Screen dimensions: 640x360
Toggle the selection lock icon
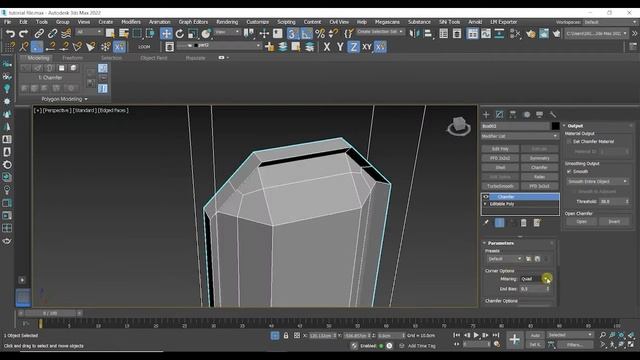point(286,336)
